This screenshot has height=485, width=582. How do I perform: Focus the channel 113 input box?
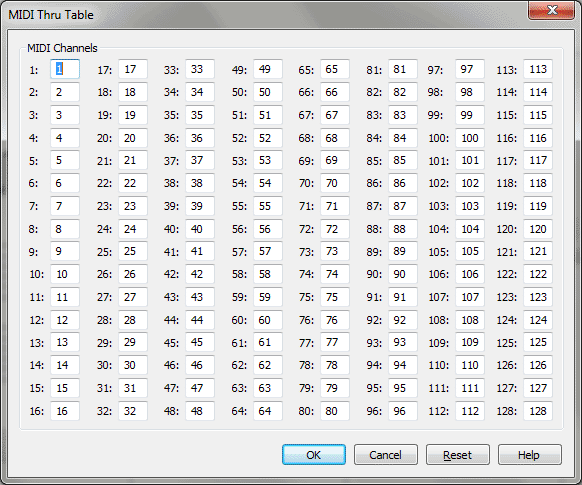click(538, 69)
